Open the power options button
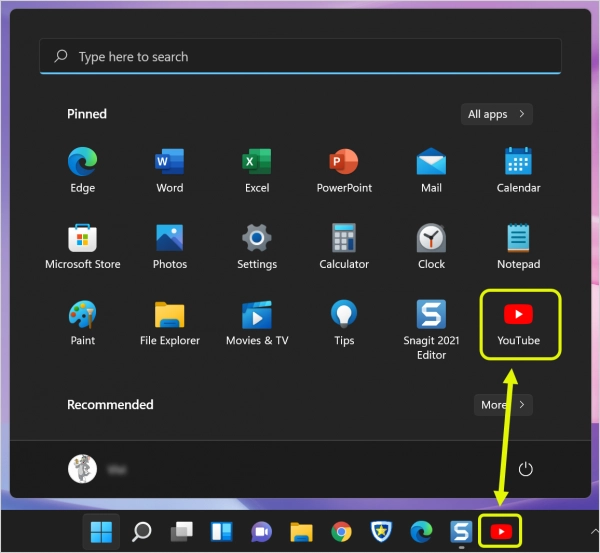This screenshot has width=600, height=553. [x=525, y=469]
